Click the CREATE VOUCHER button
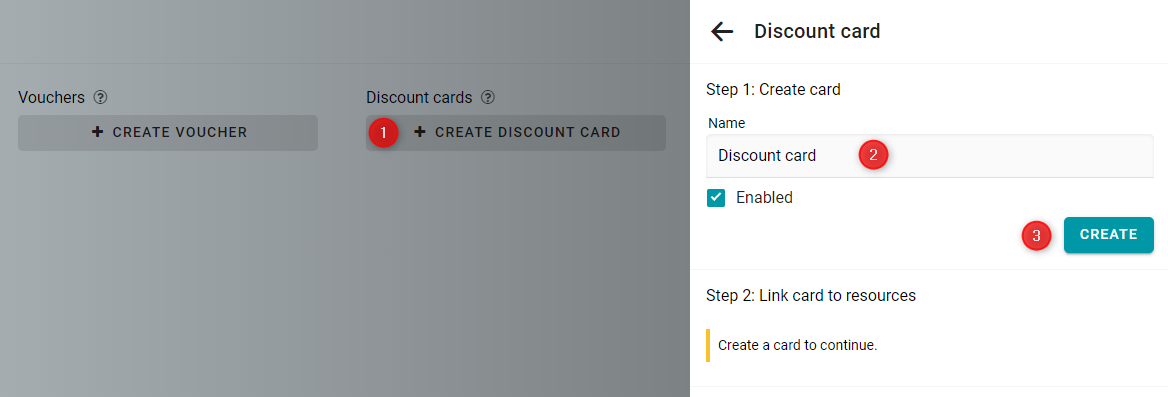The height and width of the screenshot is (397, 1168). click(168, 133)
